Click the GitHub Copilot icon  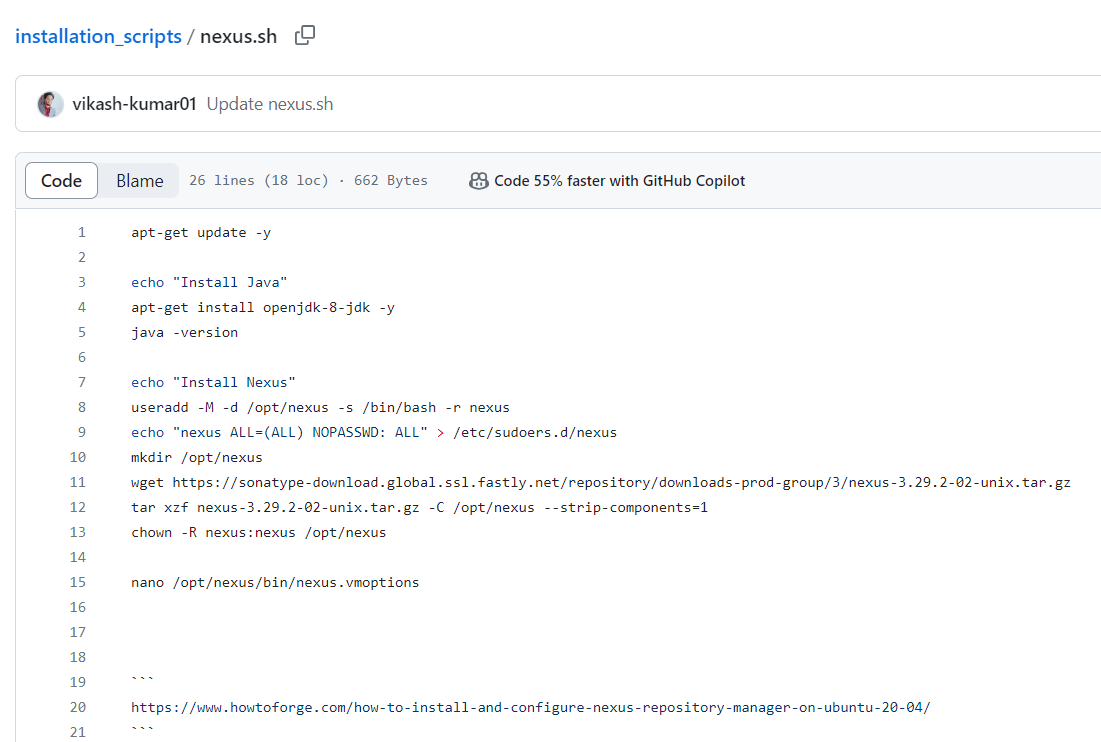pyautogui.click(x=478, y=181)
